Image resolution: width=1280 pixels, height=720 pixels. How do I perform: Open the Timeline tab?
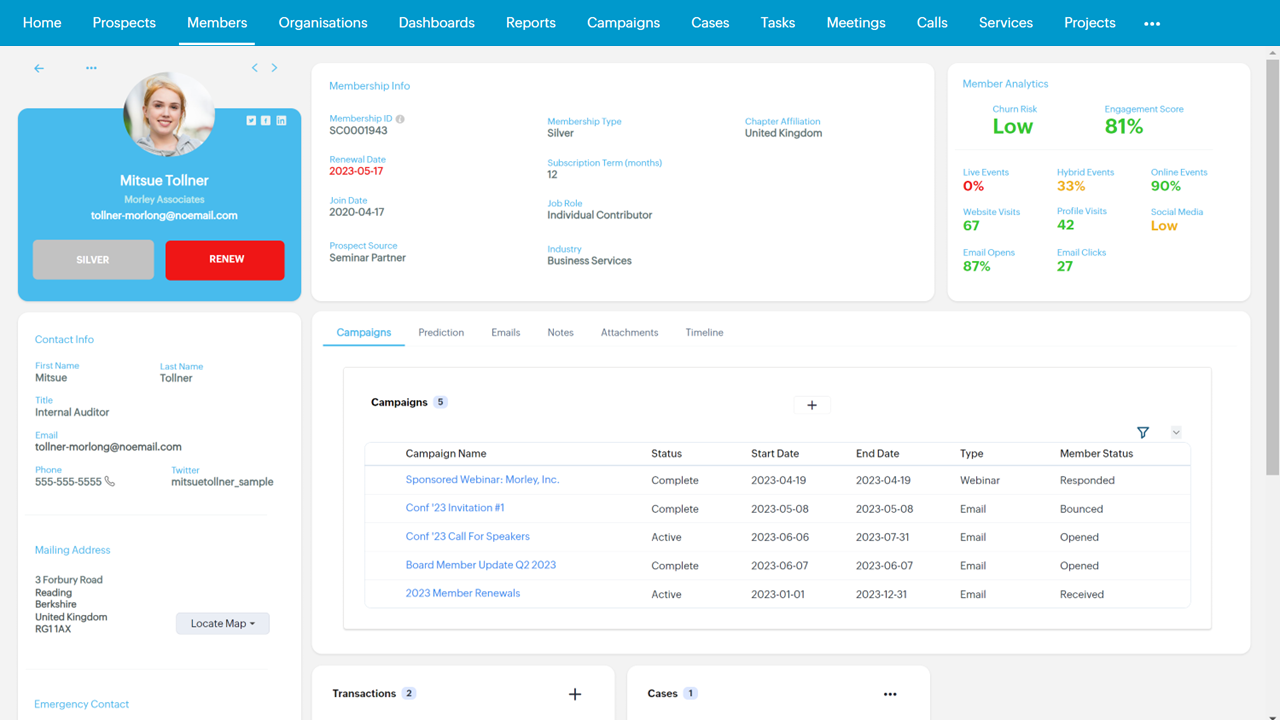pos(704,332)
